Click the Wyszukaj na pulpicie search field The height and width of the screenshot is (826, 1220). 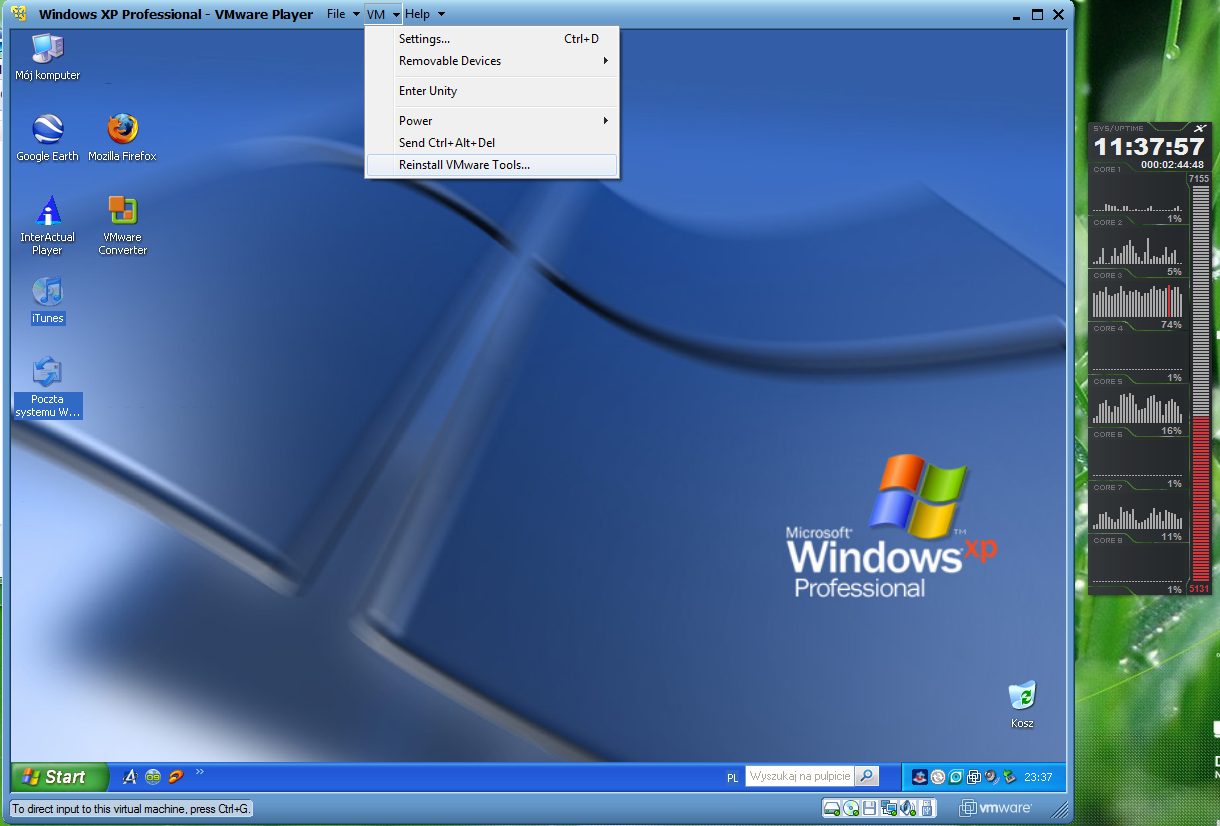(x=800, y=775)
